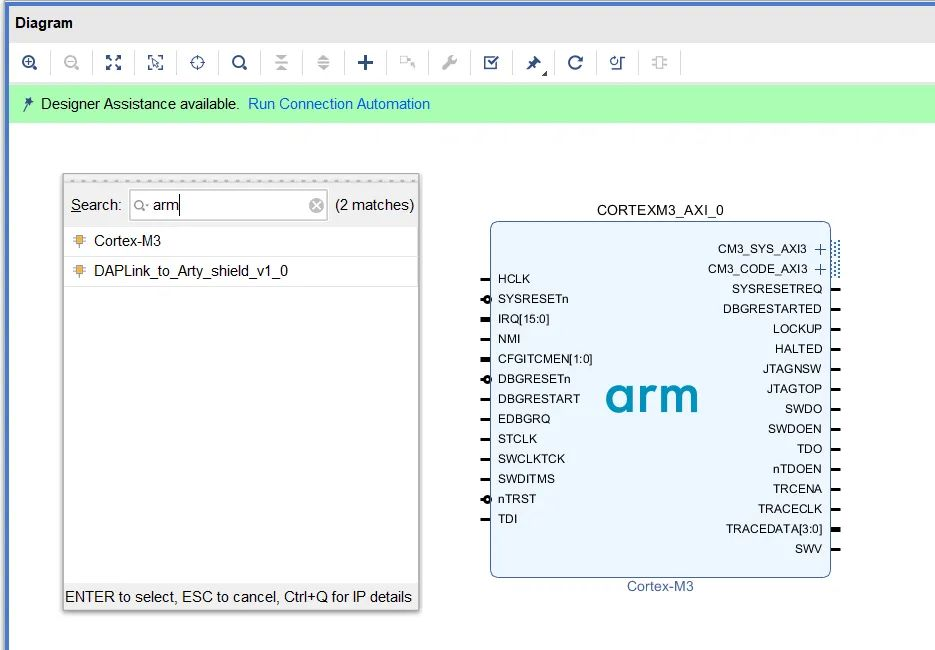This screenshot has width=935, height=650.
Task: Select the CORTEXM3_AXI_0 block arm logo
Action: click(651, 398)
